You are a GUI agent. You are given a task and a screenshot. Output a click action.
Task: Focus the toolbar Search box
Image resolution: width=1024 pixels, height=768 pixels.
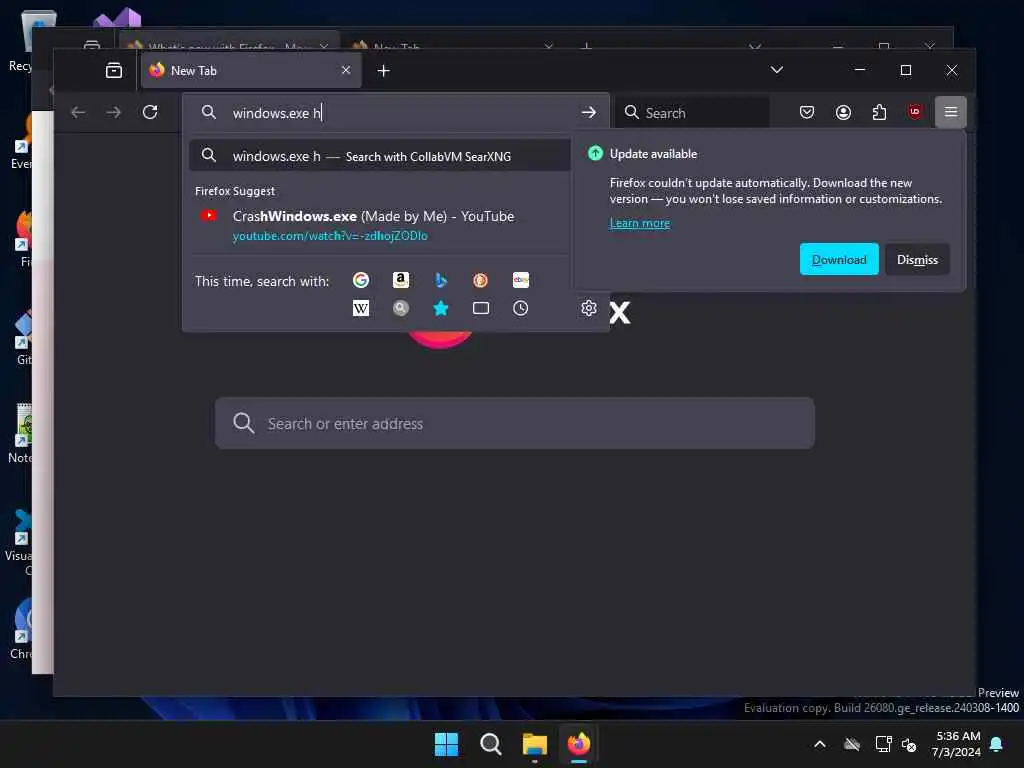click(x=693, y=112)
